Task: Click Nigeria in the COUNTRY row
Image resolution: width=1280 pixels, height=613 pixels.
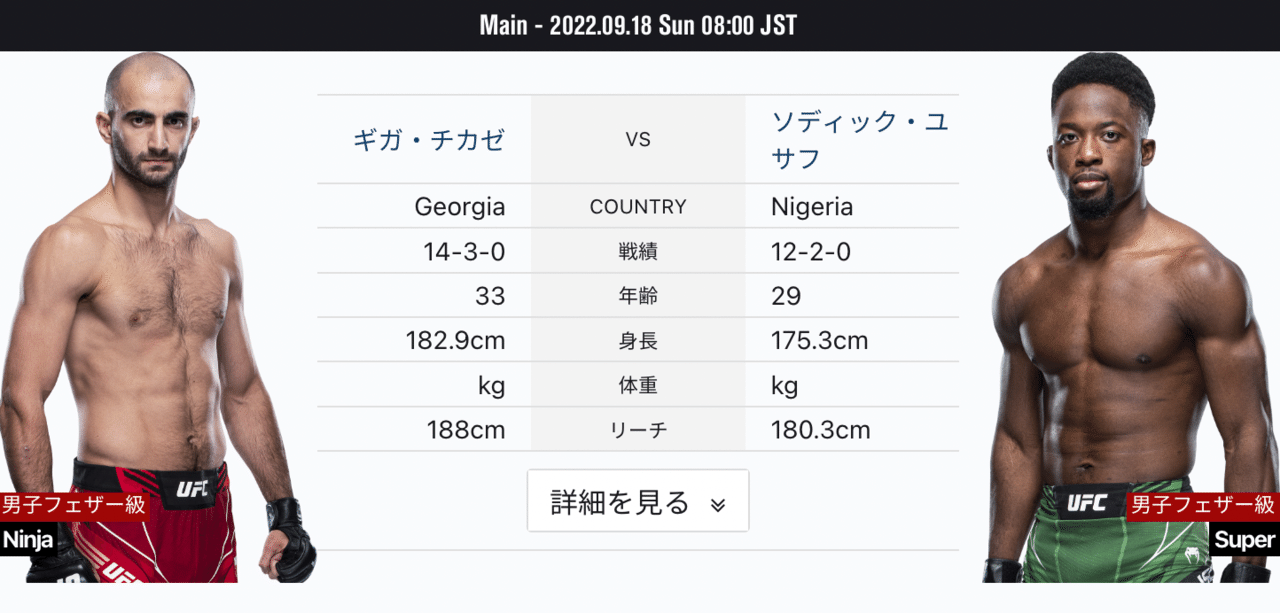Action: pyautogui.click(x=811, y=206)
